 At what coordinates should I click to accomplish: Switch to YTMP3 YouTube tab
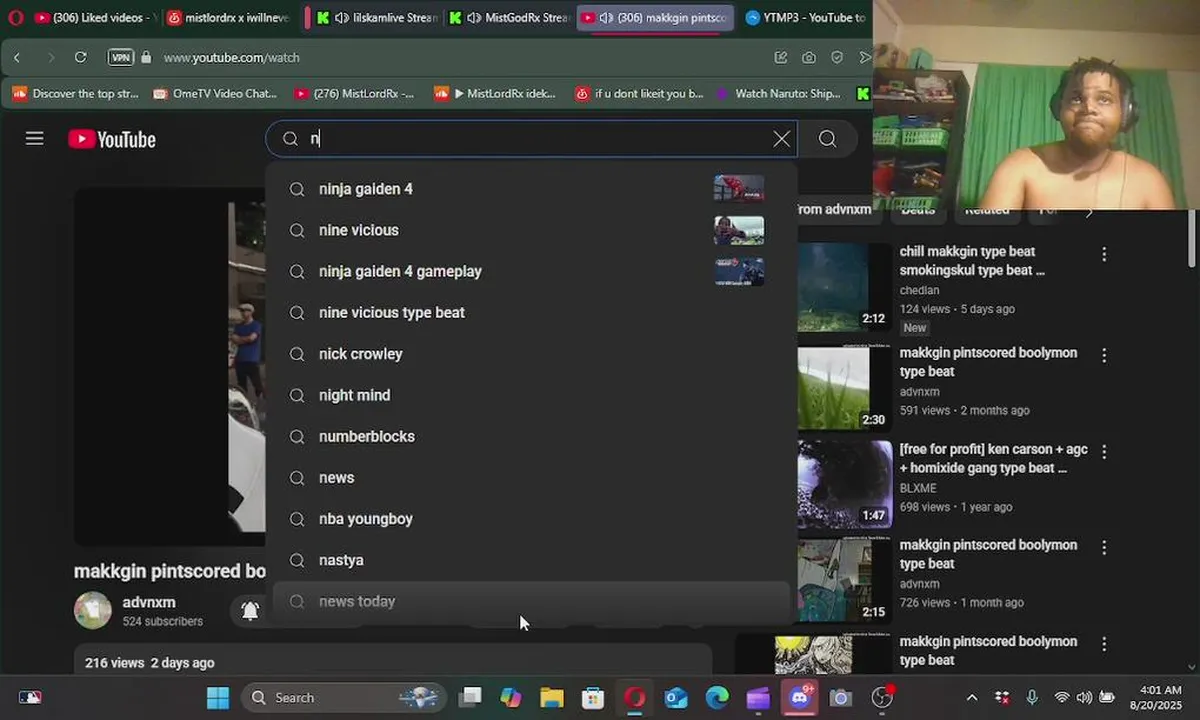805,18
